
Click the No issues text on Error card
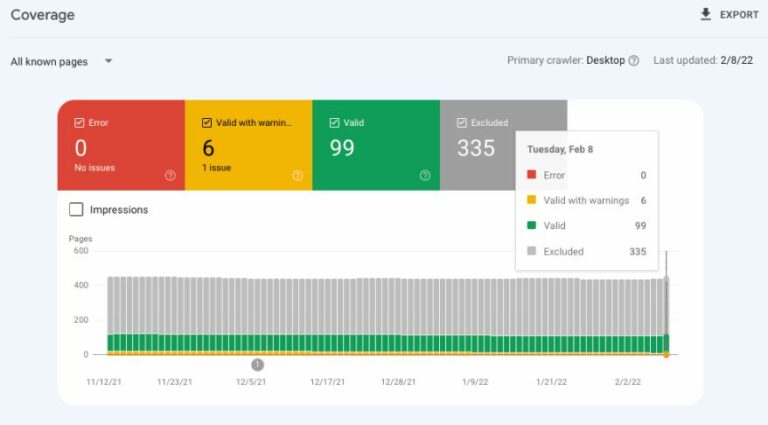pyautogui.click(x=95, y=168)
